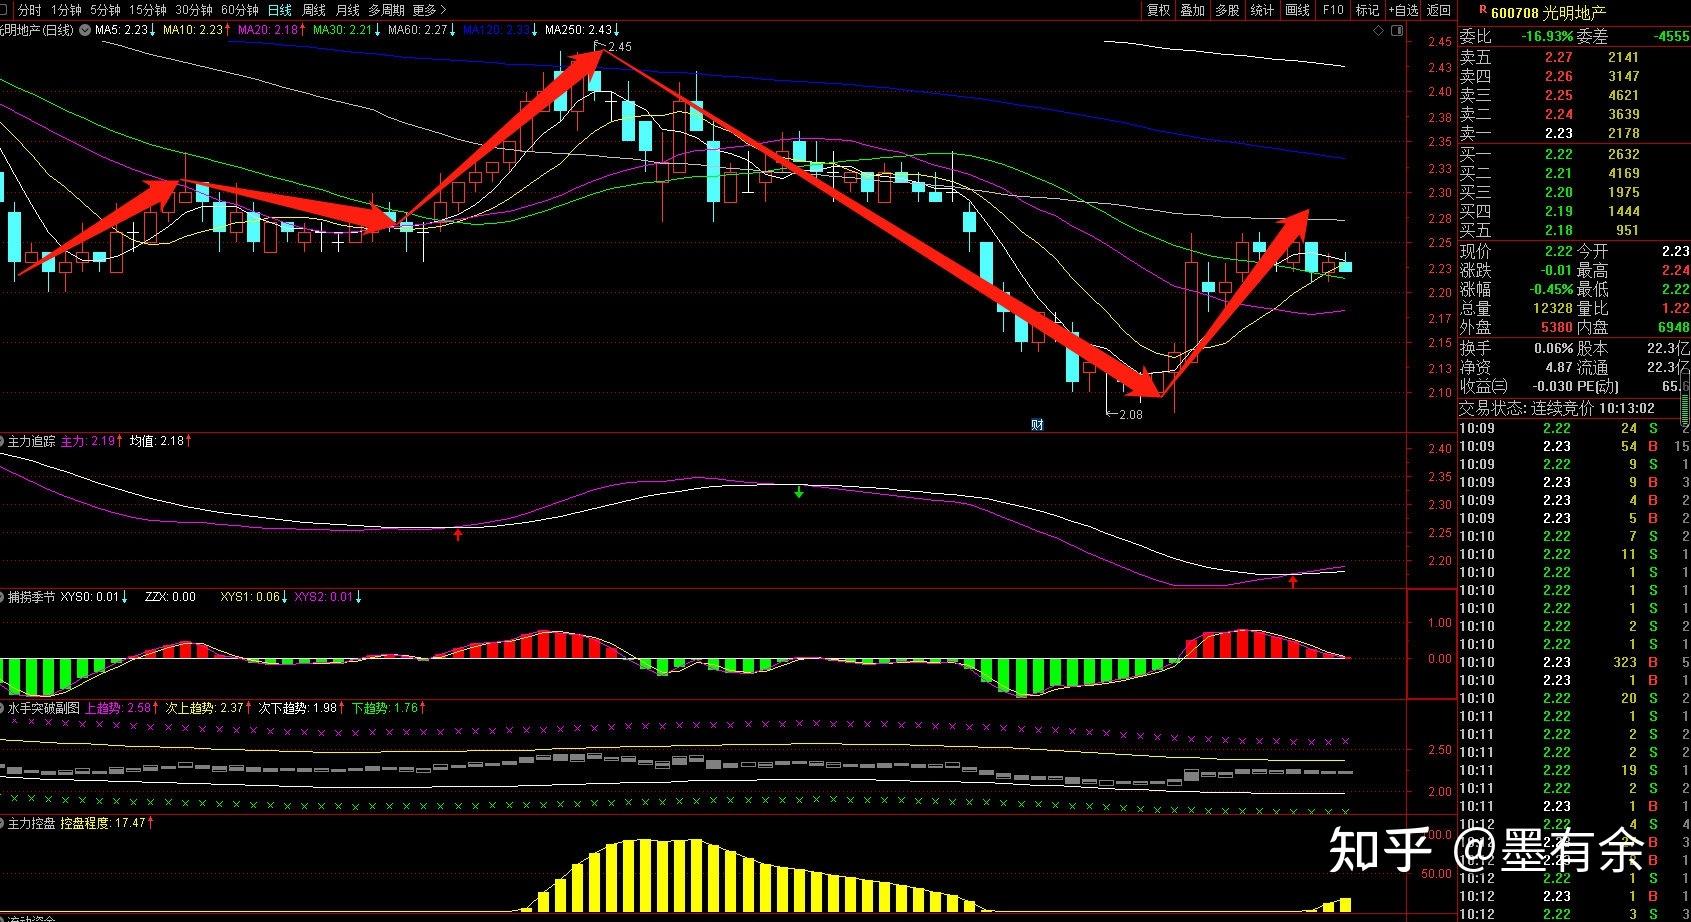Click the 总量 12328 volume field
This screenshot has width=1691, height=922.
point(1516,308)
